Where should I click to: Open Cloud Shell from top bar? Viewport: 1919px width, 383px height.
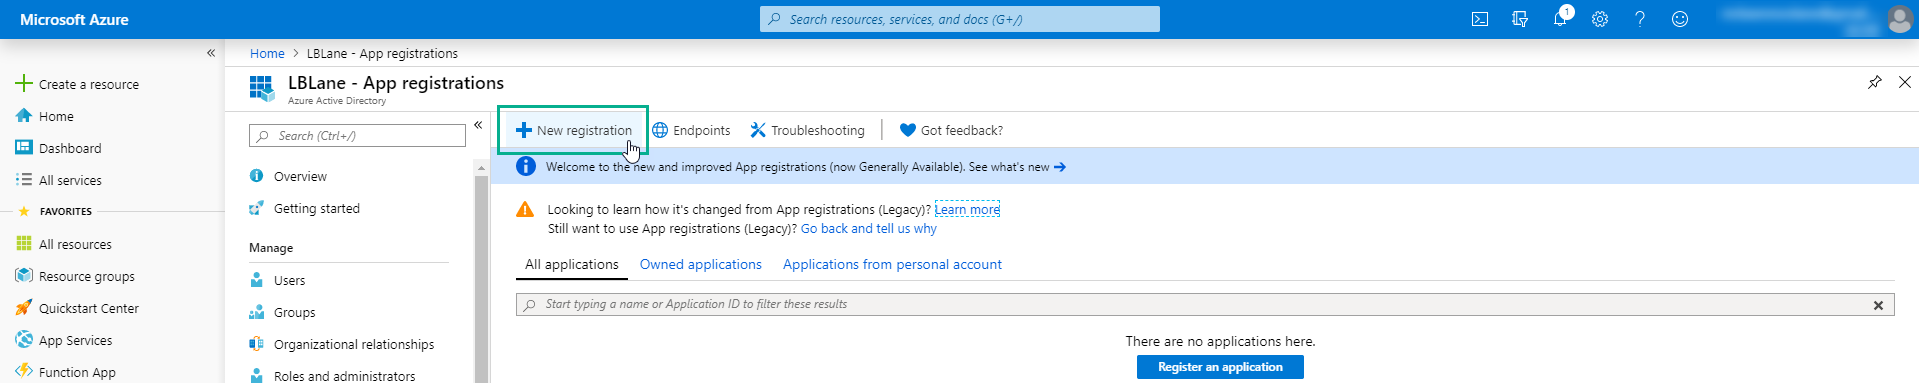click(x=1479, y=19)
